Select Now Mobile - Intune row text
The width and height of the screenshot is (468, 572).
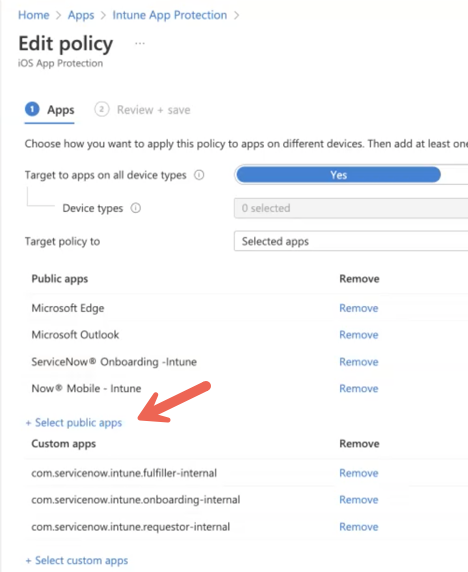tap(86, 389)
